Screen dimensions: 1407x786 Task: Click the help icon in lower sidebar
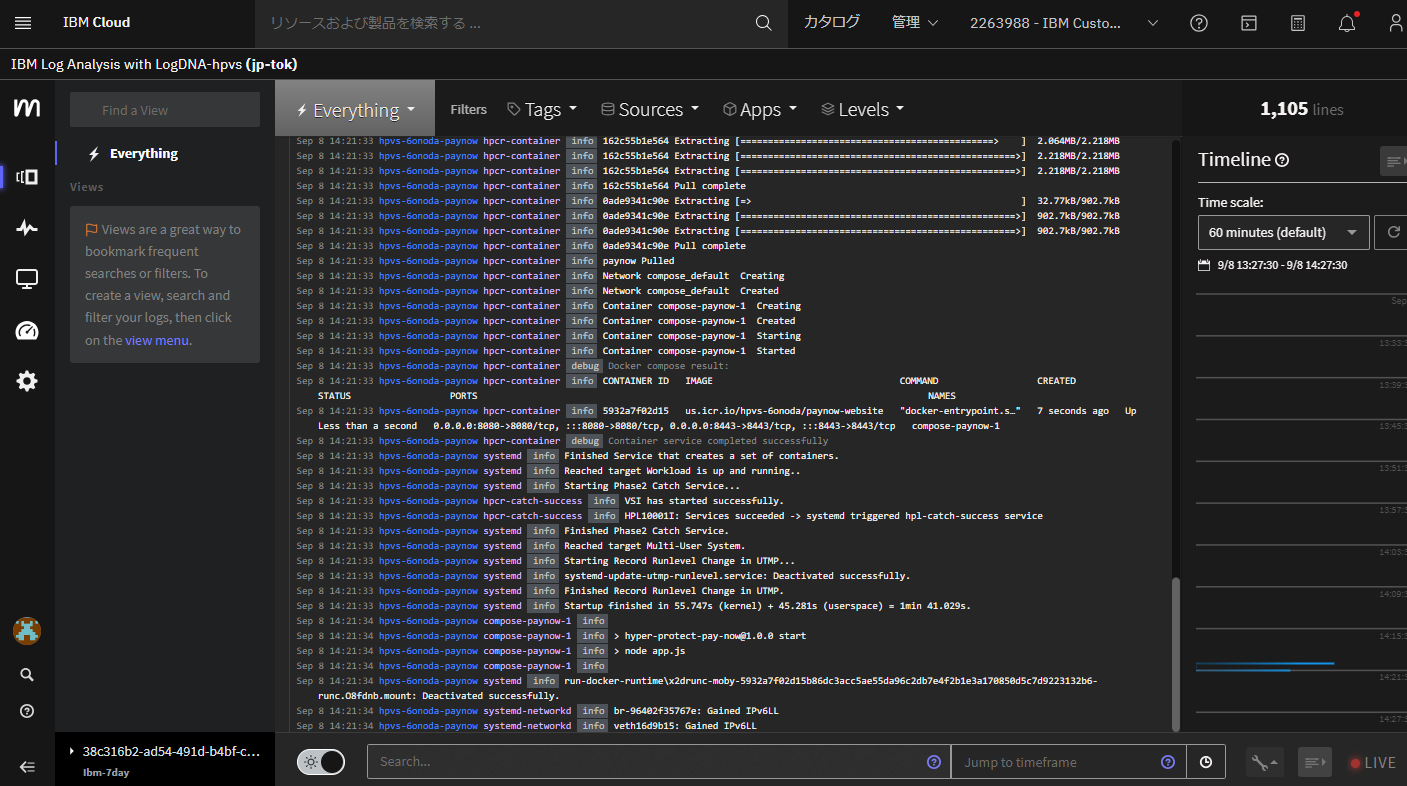pyautogui.click(x=27, y=712)
